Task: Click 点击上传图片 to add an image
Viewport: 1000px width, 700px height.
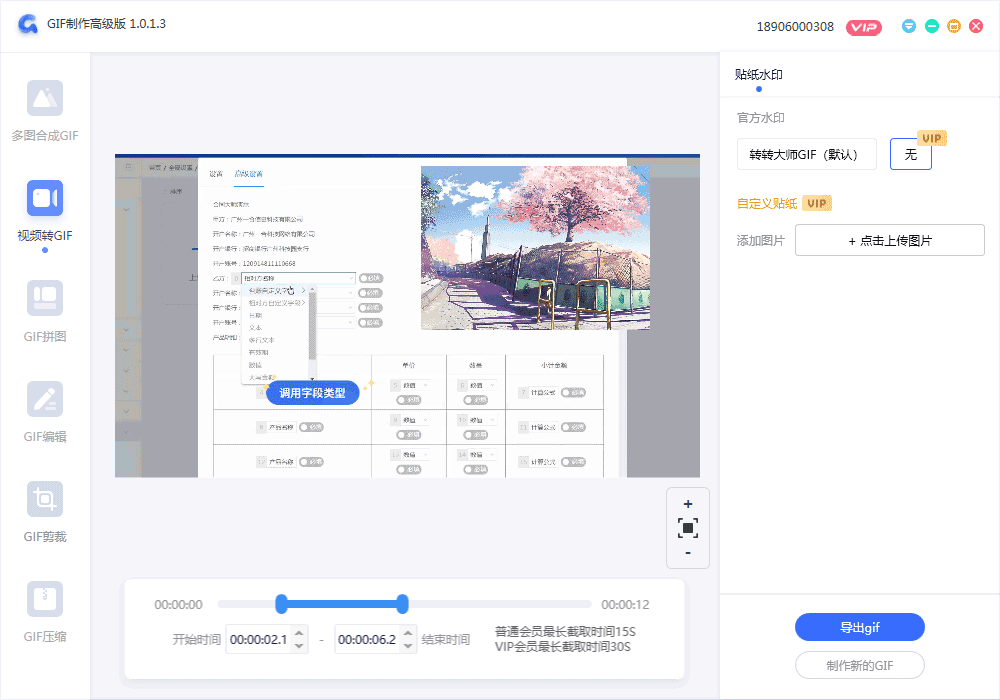Action: pos(889,240)
